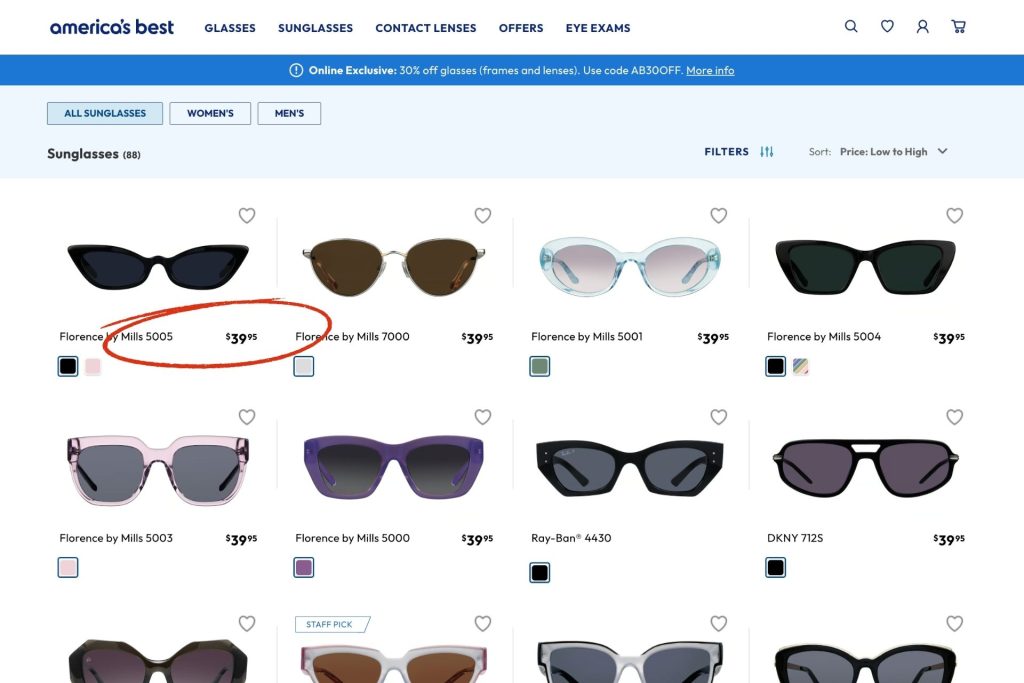The image size is (1024, 683).
Task: Open the FILTERS button text
Action: 726,151
